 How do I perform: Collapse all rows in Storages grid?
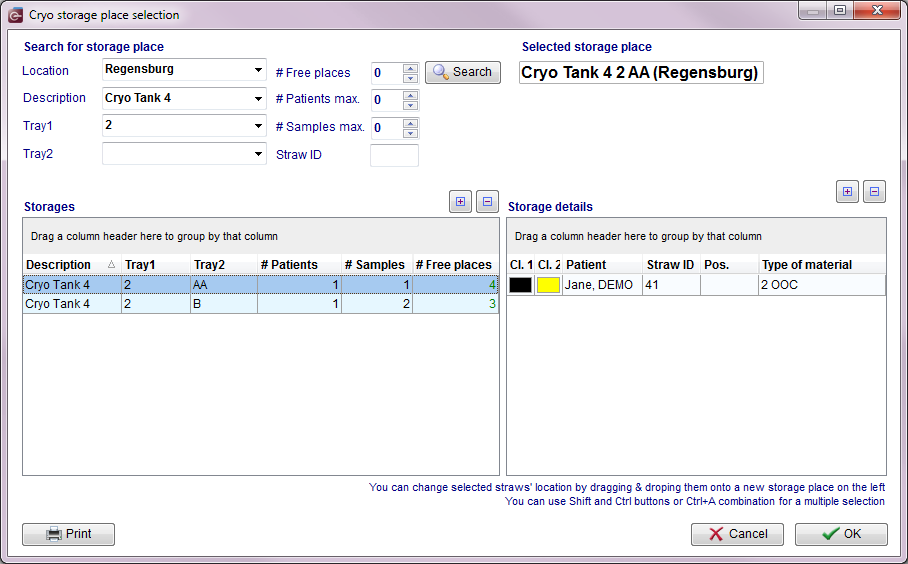coord(487,202)
